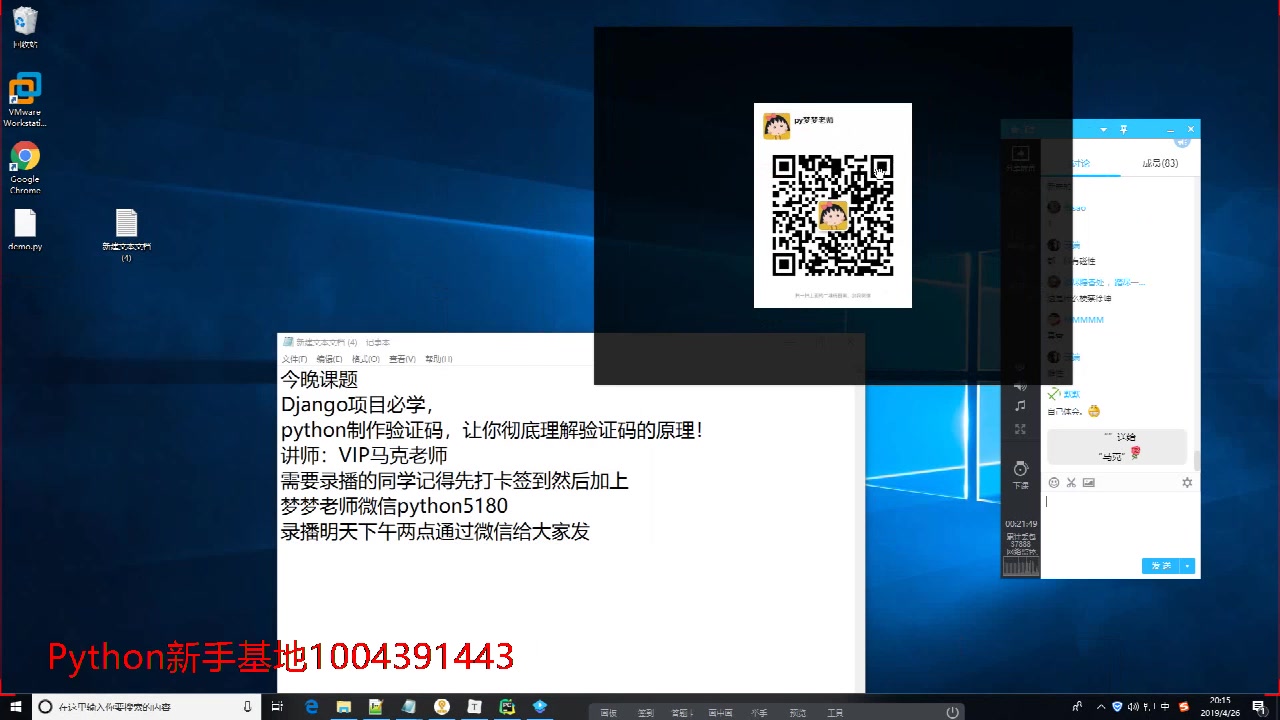Expand the send button dropdown arrow
Screen dimensions: 1280x720
click(1188, 566)
